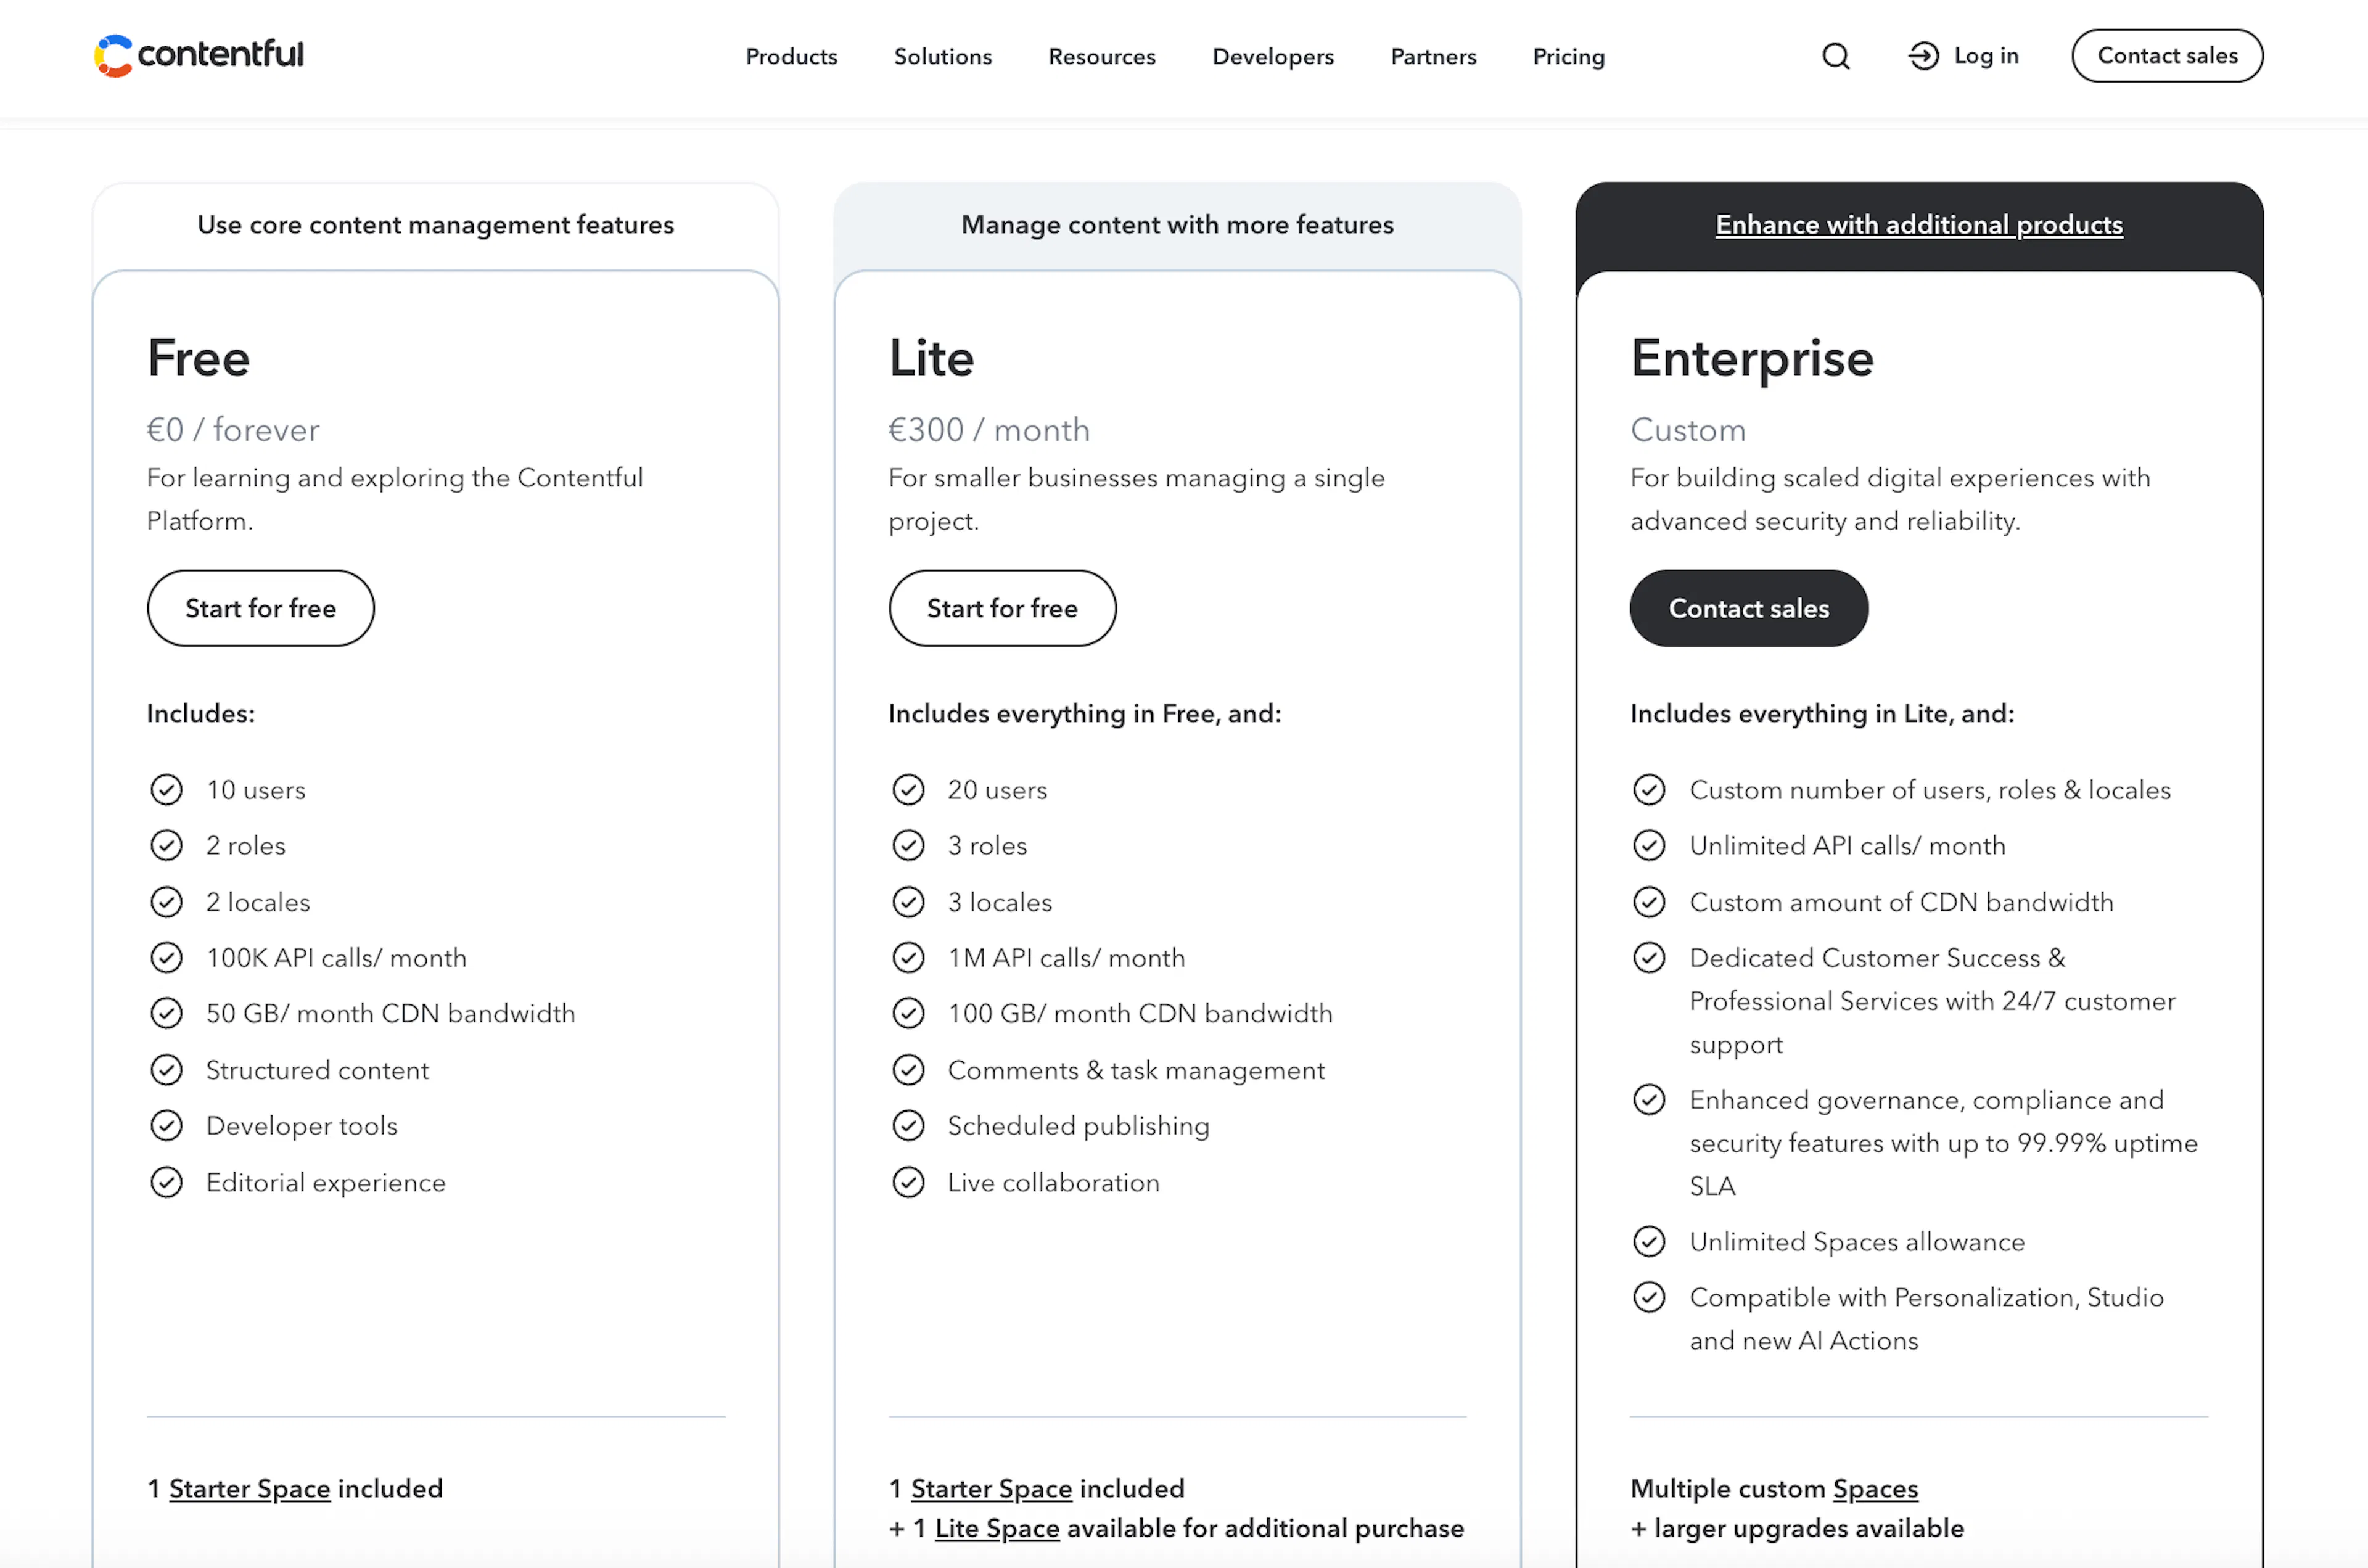Screen dimensions: 2368x1568
Task: Open the Partners menu
Action: [x=1433, y=56]
